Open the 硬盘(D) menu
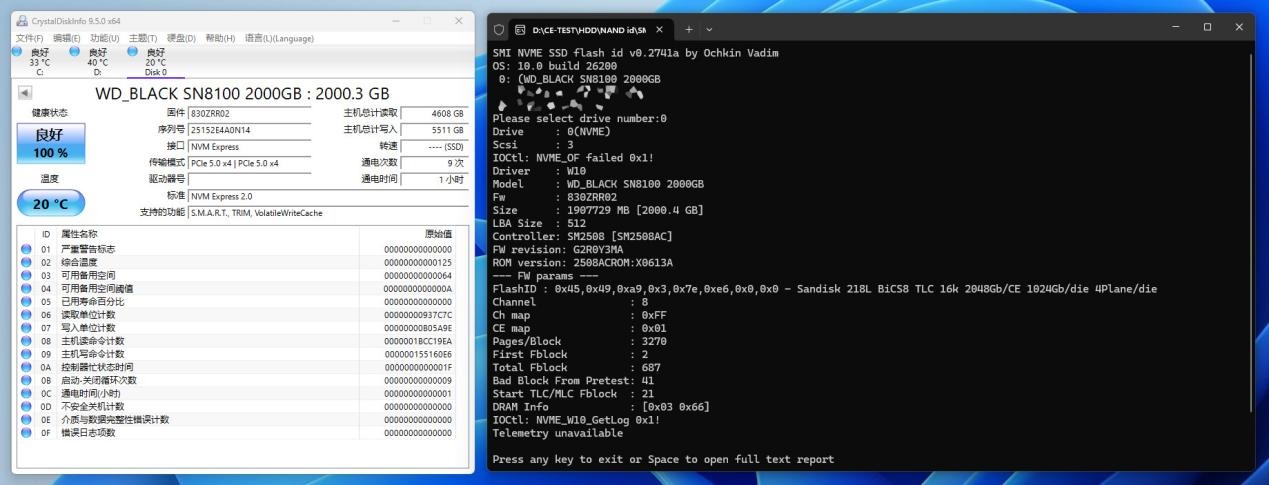This screenshot has width=1269, height=485. (x=182, y=38)
